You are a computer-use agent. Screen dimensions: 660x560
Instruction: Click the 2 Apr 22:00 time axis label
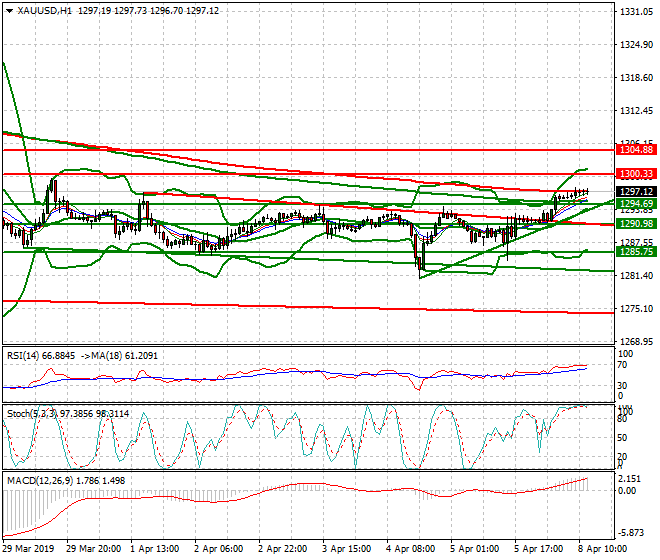[282, 549]
